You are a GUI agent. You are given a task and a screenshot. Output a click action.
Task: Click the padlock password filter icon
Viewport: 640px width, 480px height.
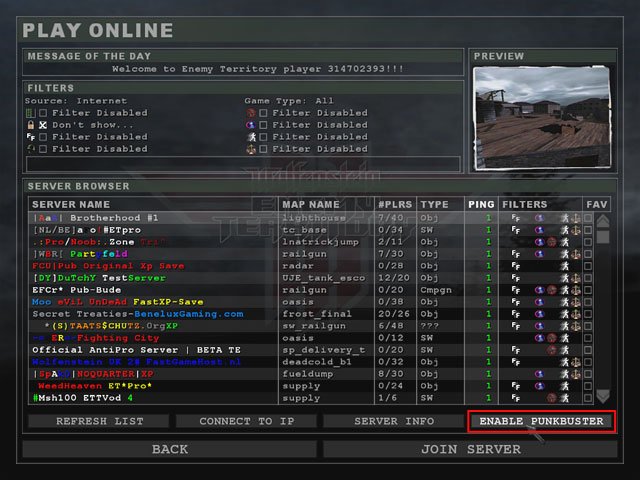point(31,125)
